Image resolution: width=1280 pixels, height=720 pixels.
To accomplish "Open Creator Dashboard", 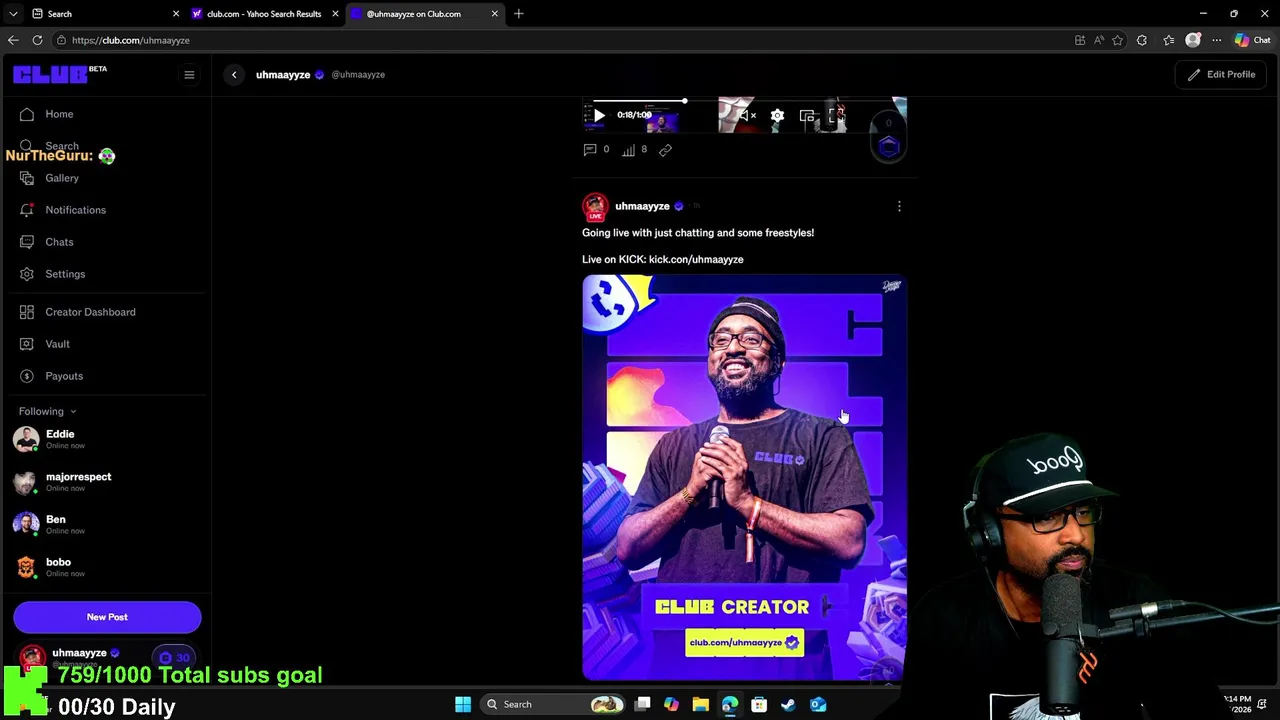I will click(90, 312).
